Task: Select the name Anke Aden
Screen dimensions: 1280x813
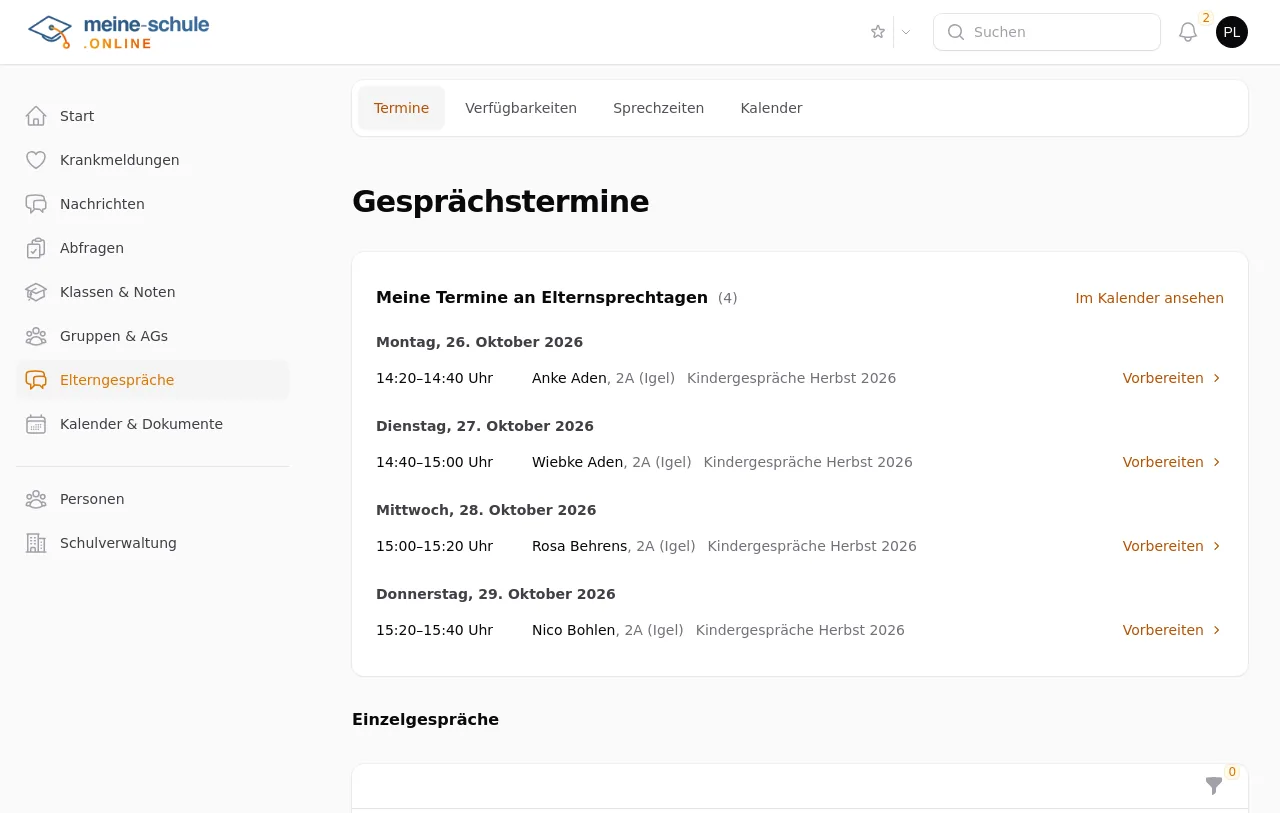Action: (569, 378)
